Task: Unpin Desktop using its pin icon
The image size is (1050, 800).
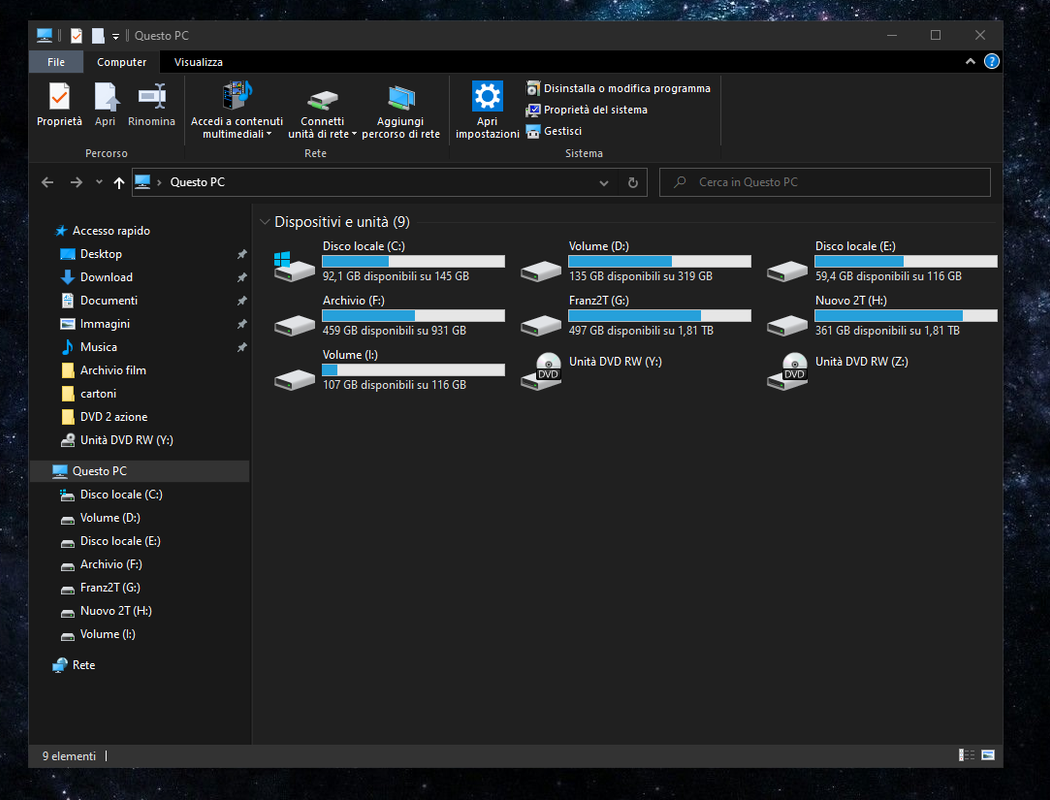Action: pyautogui.click(x=242, y=254)
